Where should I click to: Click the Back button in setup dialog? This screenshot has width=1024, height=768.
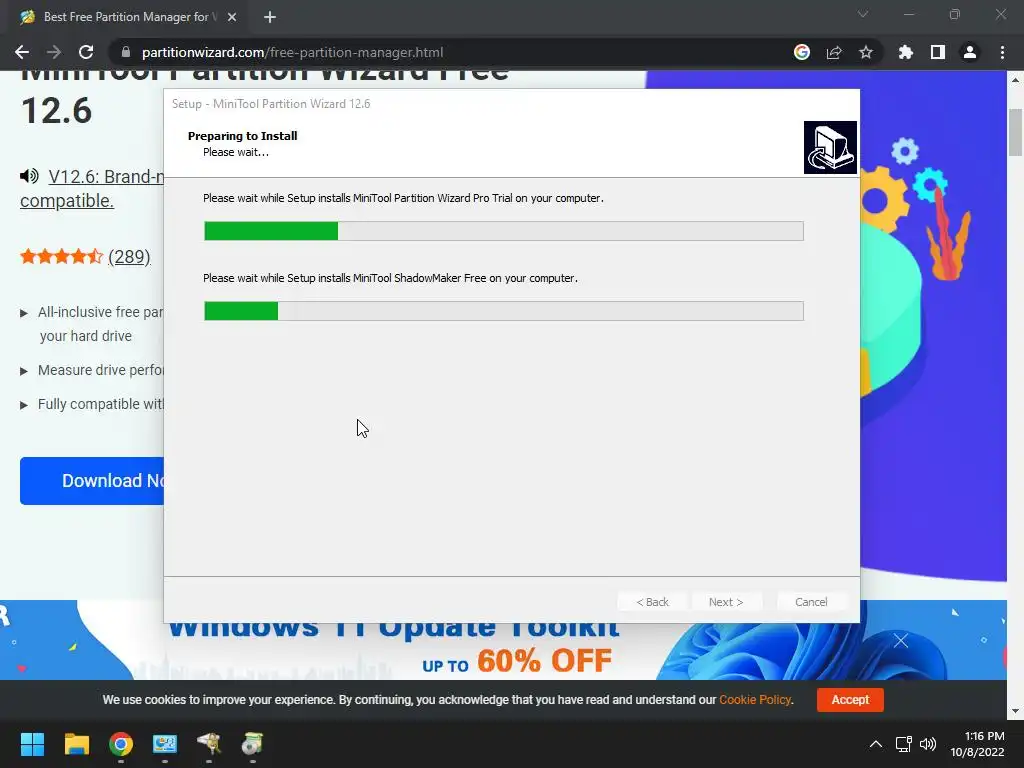click(652, 602)
